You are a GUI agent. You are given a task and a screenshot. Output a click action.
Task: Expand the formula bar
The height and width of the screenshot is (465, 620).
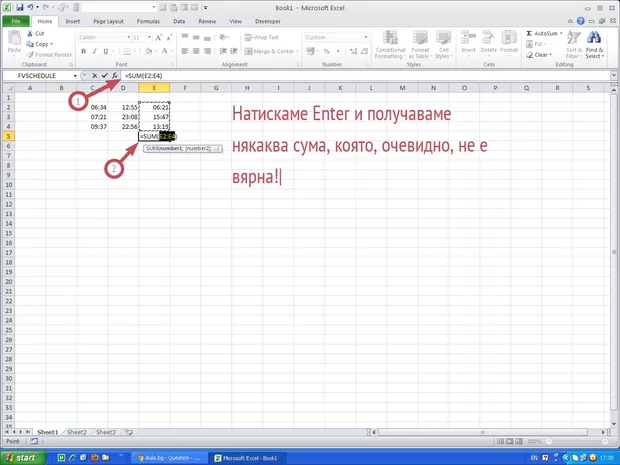(614, 75)
